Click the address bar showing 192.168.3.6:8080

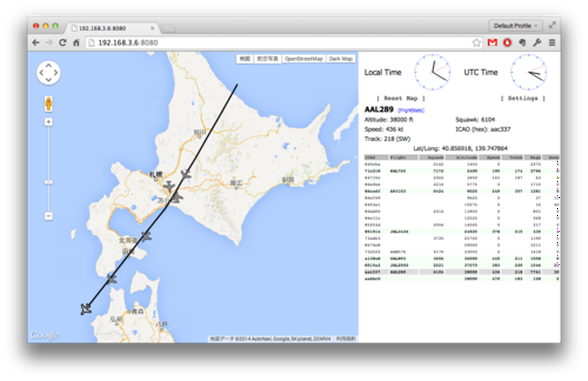[278, 43]
